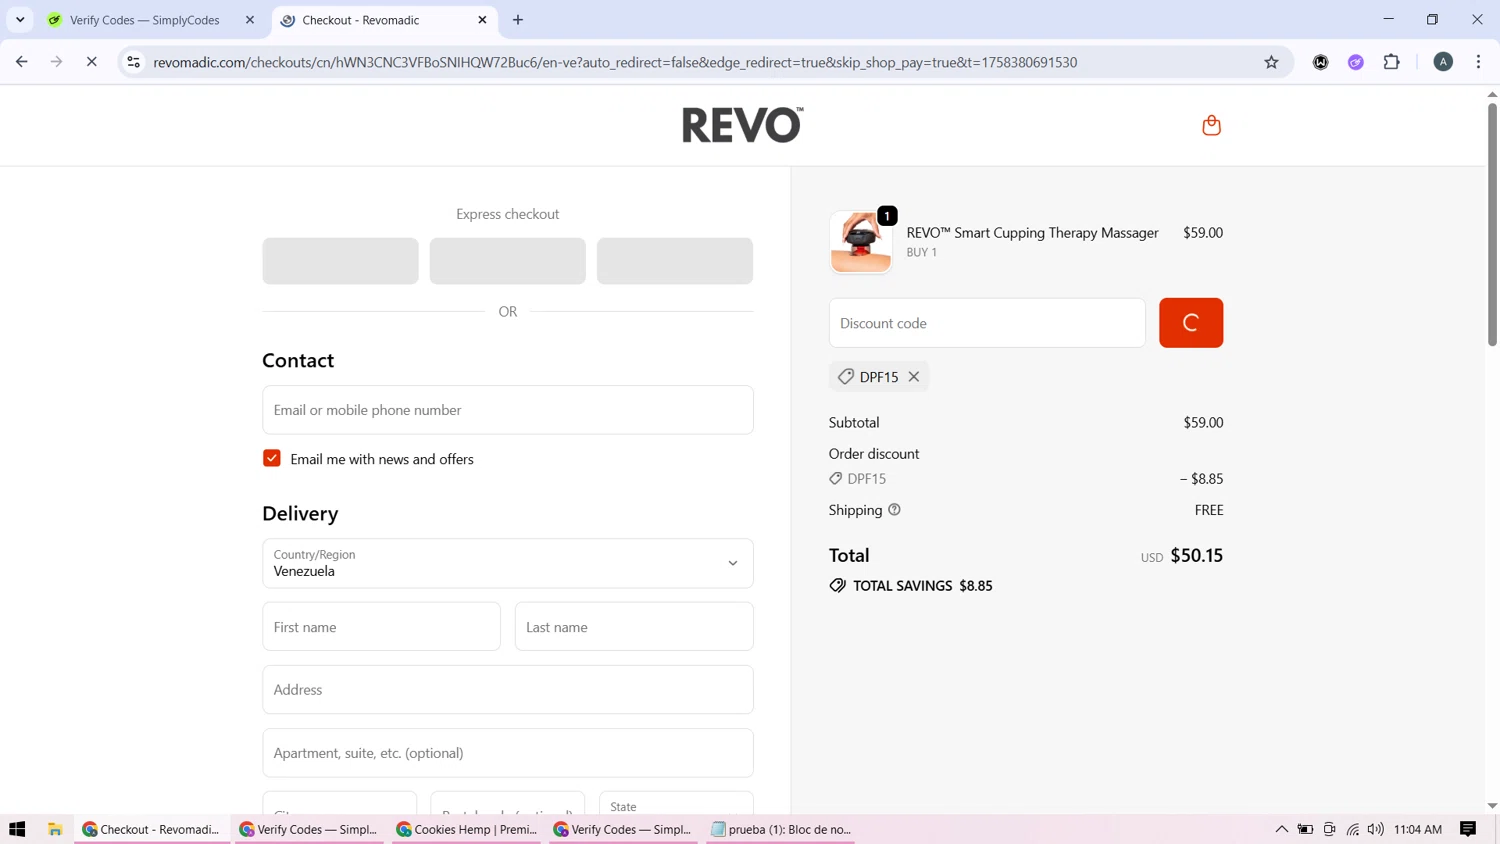Go forward in browser history

pyautogui.click(x=57, y=62)
